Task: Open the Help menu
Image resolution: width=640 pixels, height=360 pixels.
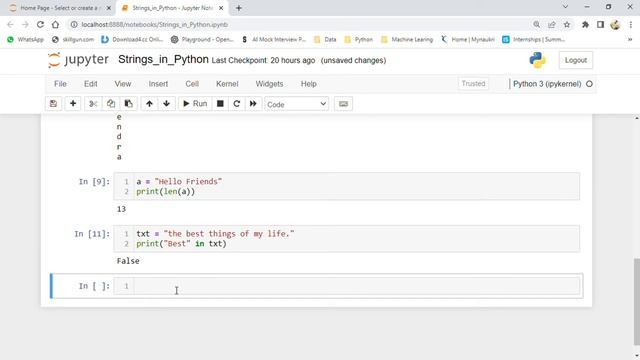Action: [x=309, y=84]
